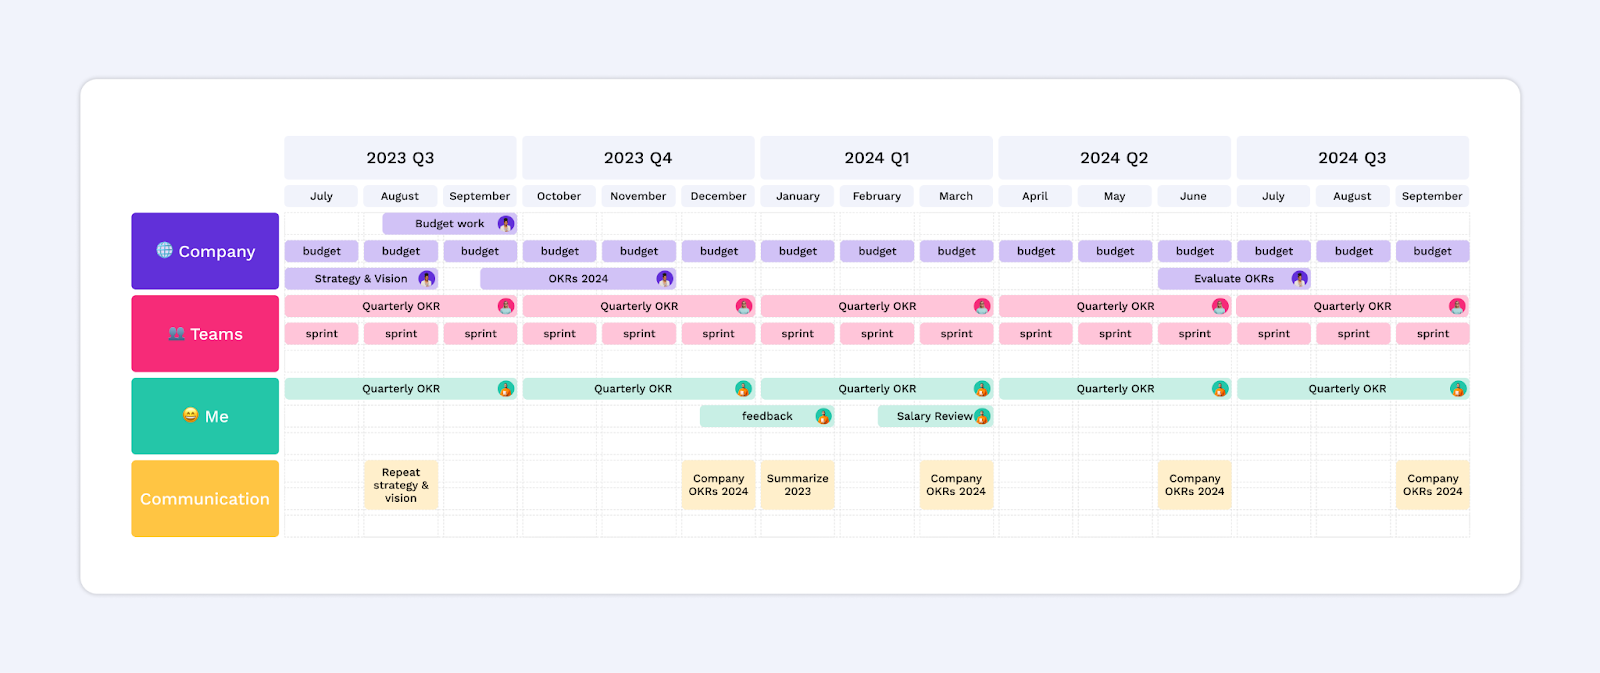Click the avatar on Salary Review bar
The width and height of the screenshot is (1600, 673).
[982, 416]
